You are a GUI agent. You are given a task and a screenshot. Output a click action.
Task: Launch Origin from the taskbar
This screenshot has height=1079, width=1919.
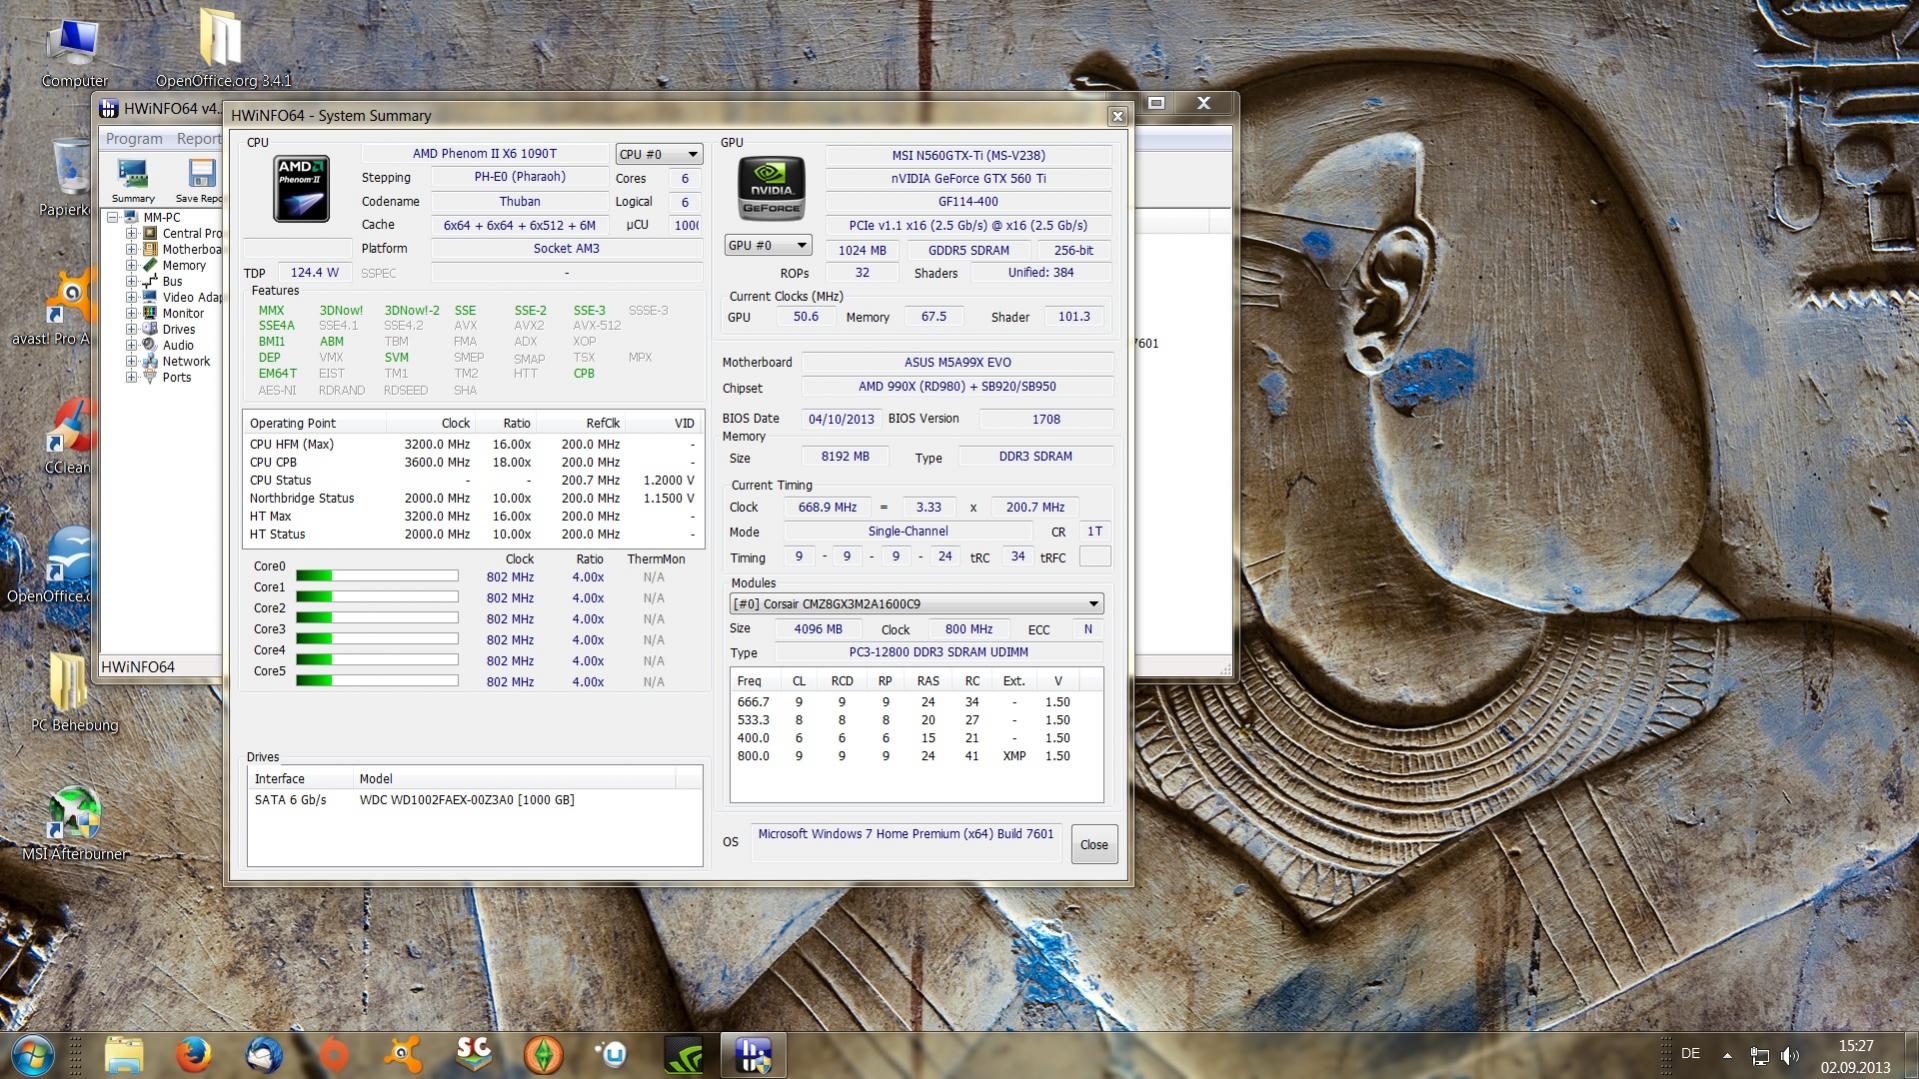pos(333,1056)
